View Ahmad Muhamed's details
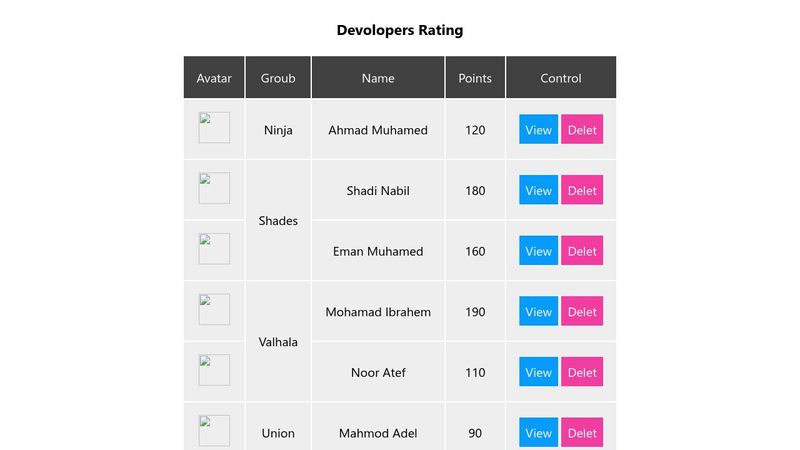This screenshot has width=800, height=450. click(538, 130)
